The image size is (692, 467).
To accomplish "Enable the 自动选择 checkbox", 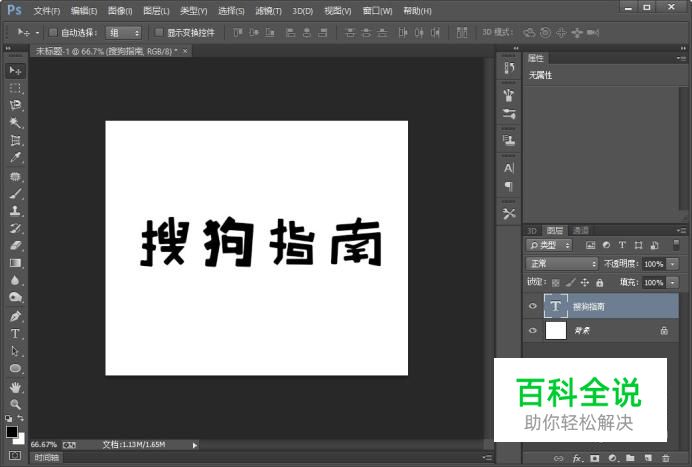I will pos(53,32).
